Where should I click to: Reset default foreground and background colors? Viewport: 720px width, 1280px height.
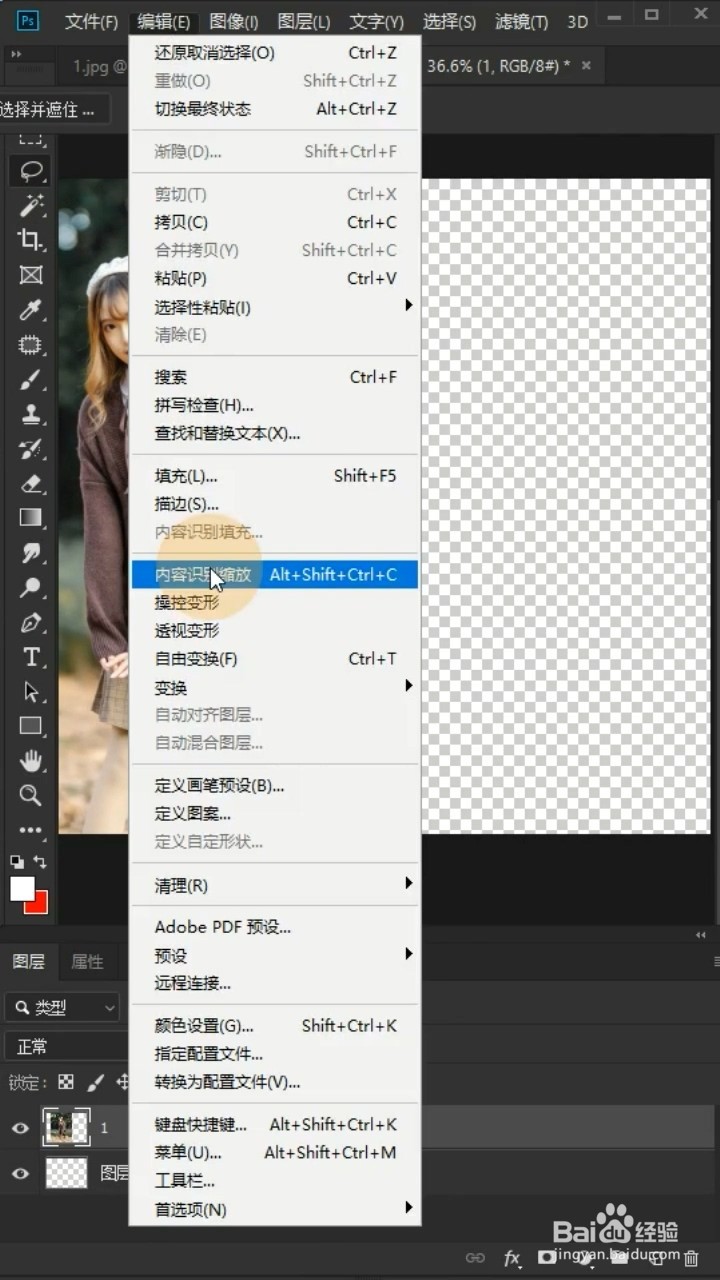[x=17, y=861]
